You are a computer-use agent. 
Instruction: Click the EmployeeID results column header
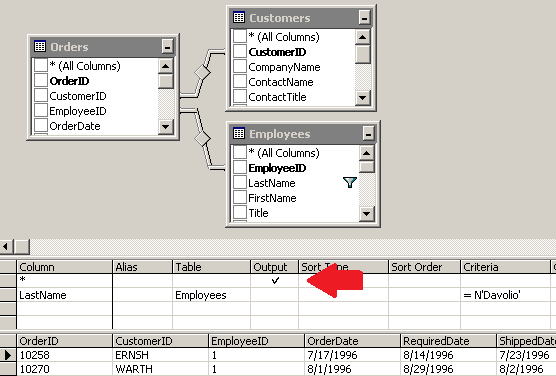pos(256,341)
